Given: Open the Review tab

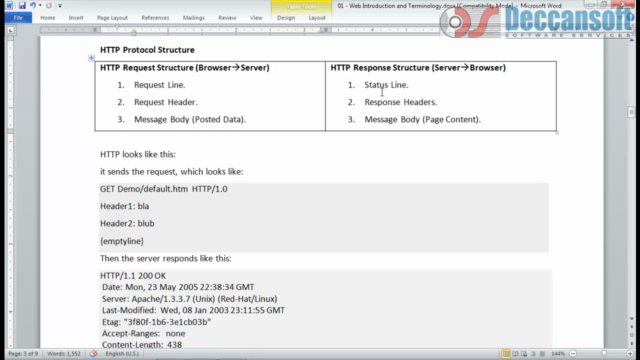Looking at the screenshot, I should click(227, 18).
